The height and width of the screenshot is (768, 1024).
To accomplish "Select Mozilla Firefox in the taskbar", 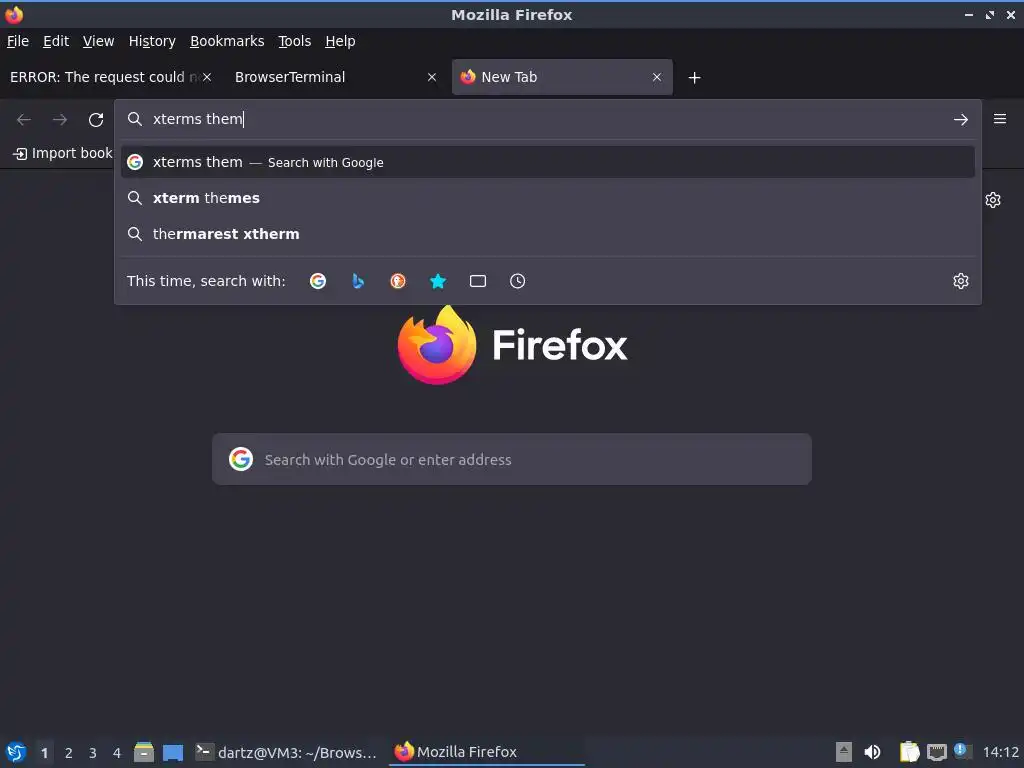I will (x=486, y=752).
